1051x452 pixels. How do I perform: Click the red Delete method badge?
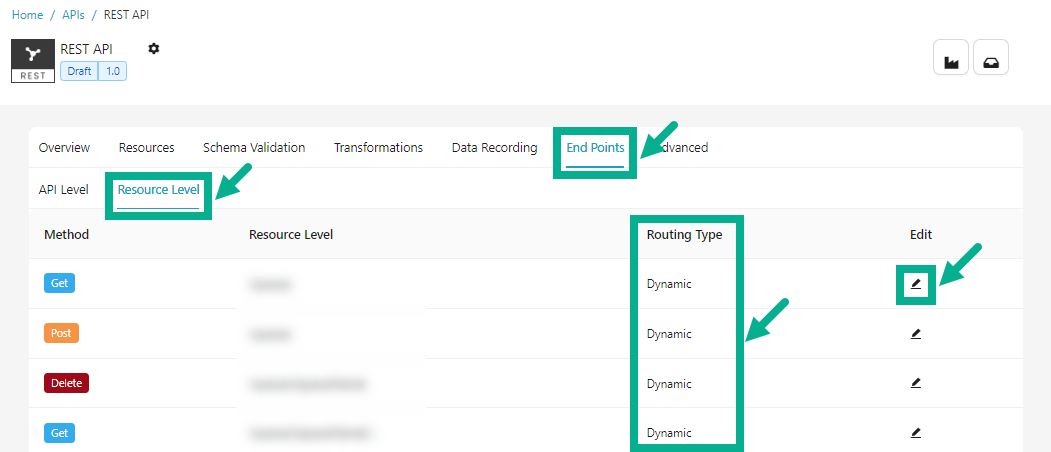click(x=66, y=383)
